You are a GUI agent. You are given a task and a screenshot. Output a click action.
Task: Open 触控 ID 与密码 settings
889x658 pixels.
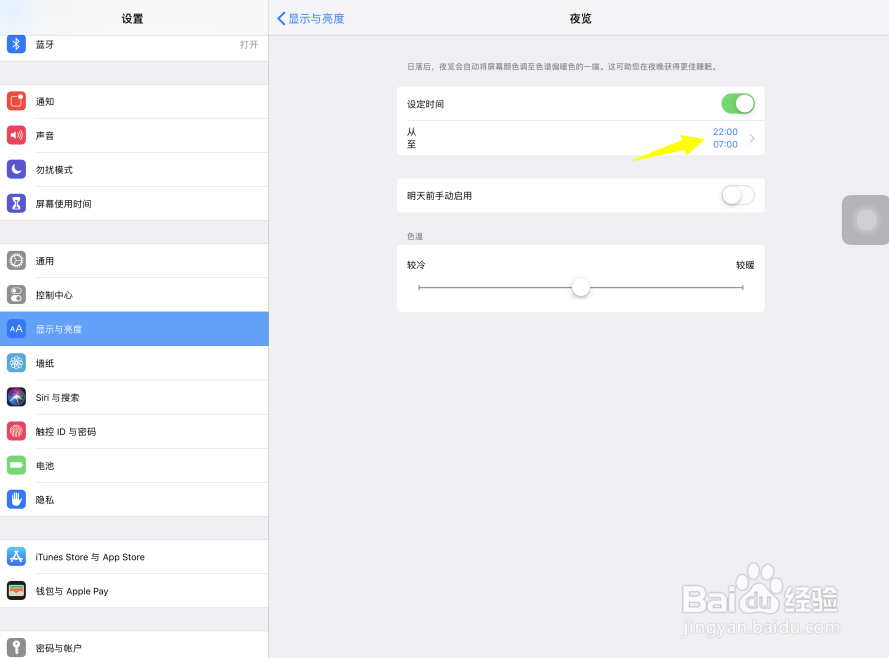(134, 431)
